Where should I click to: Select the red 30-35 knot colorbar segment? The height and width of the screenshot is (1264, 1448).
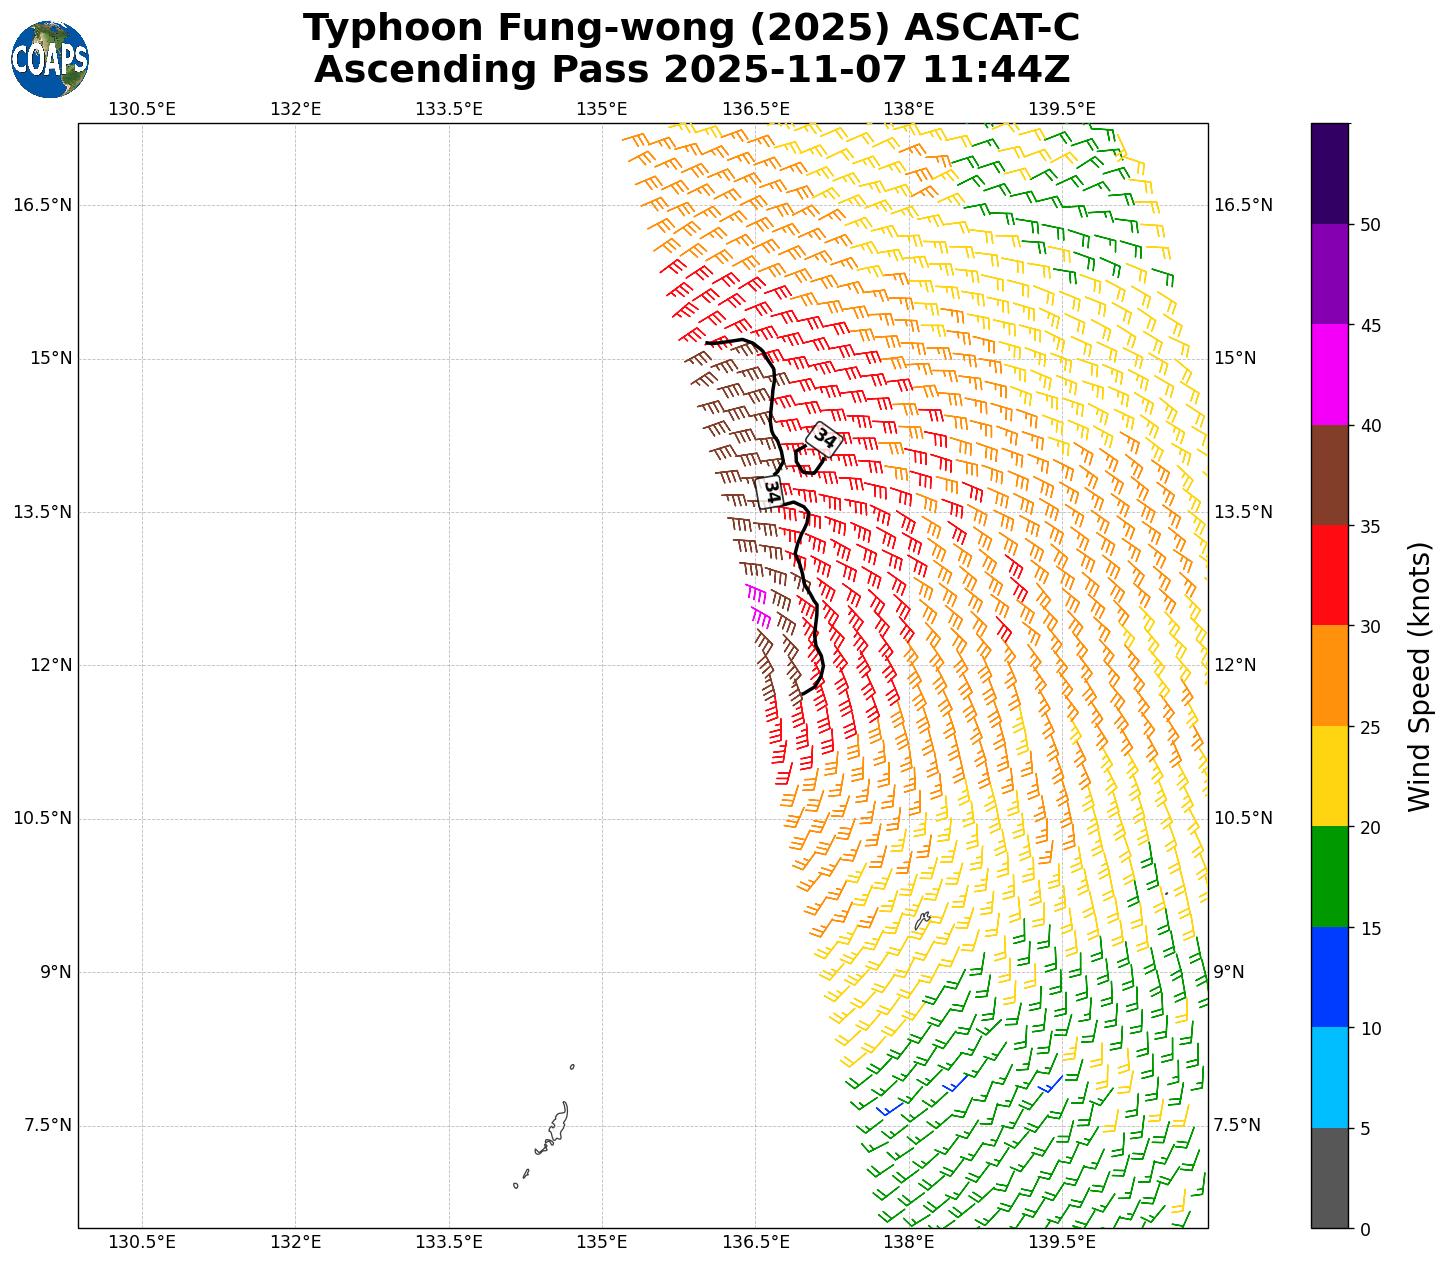[x=1329, y=575]
